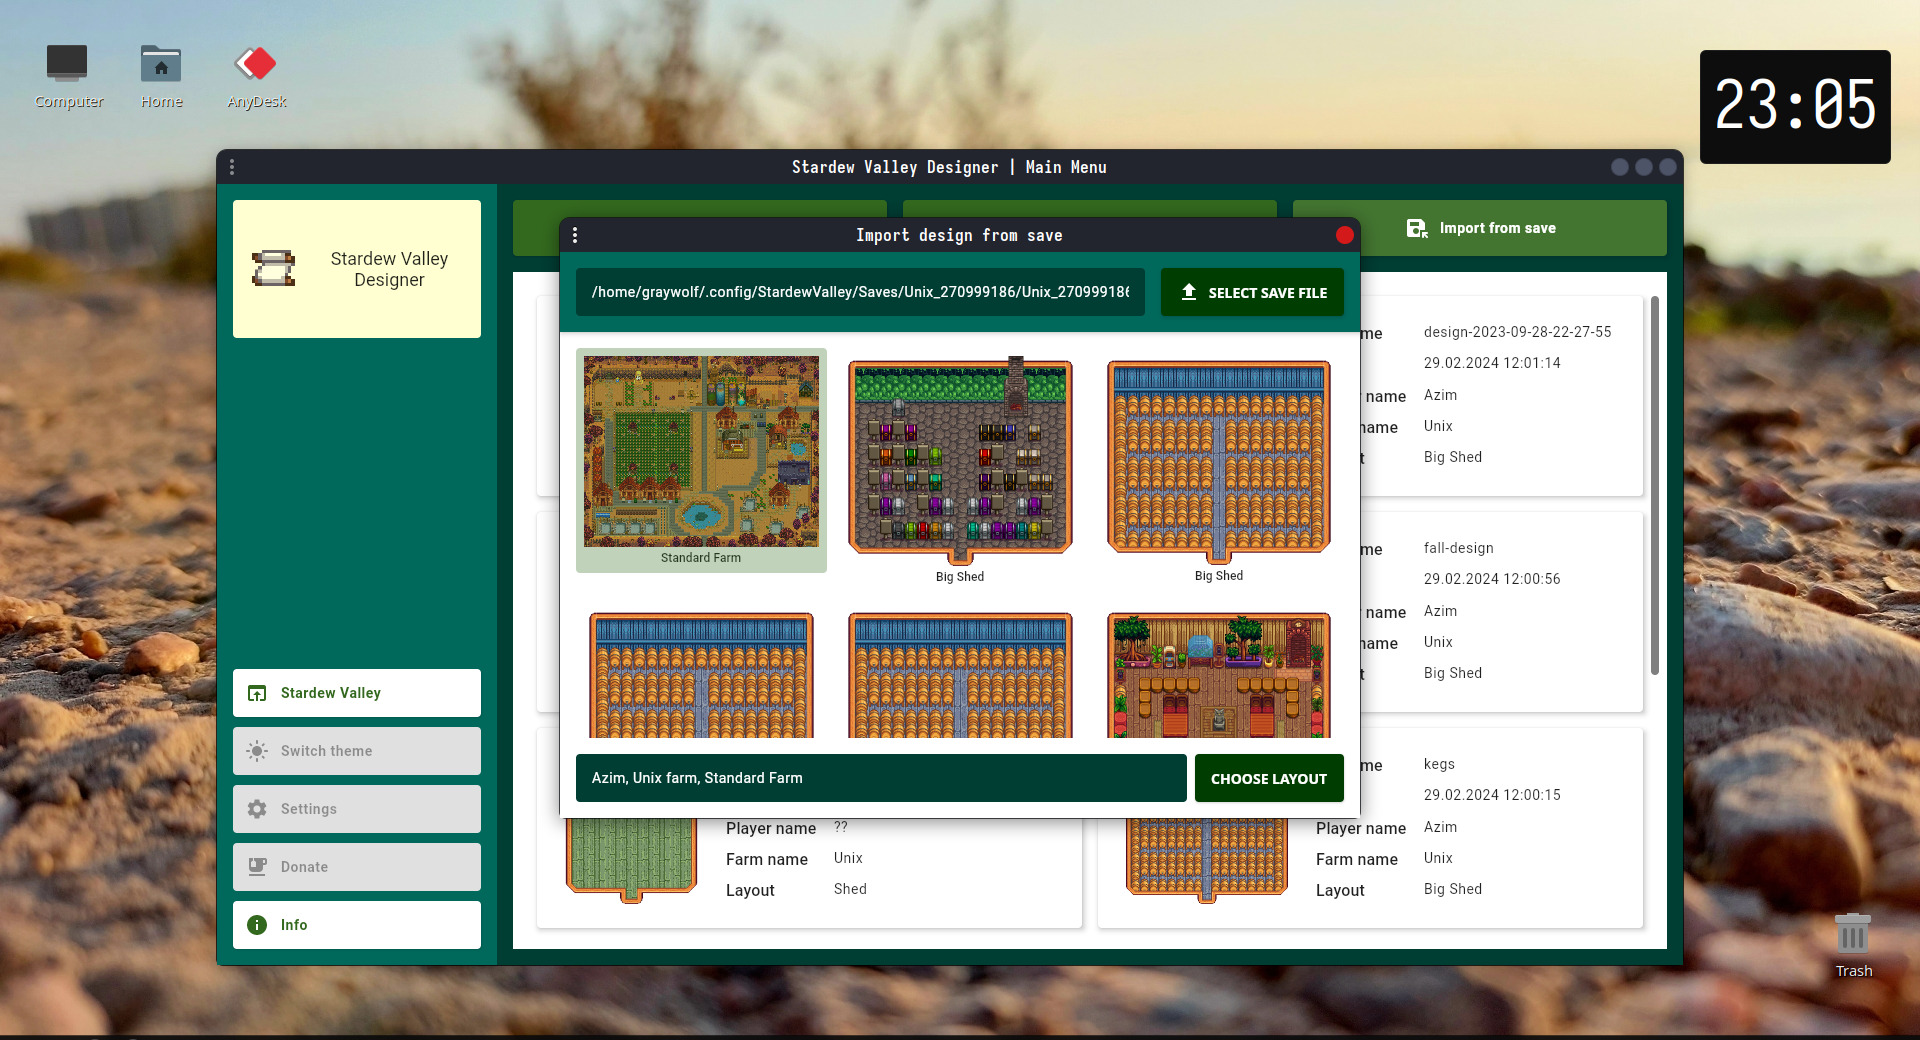The height and width of the screenshot is (1040, 1920).
Task: Click the Import from save button
Action: pyautogui.click(x=1480, y=228)
